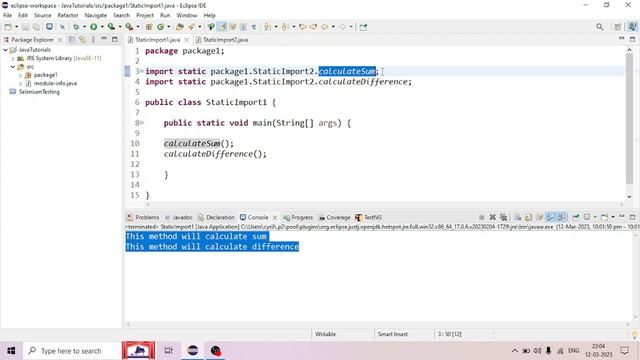Click the Debug bug toolbar icon

tap(76, 27)
